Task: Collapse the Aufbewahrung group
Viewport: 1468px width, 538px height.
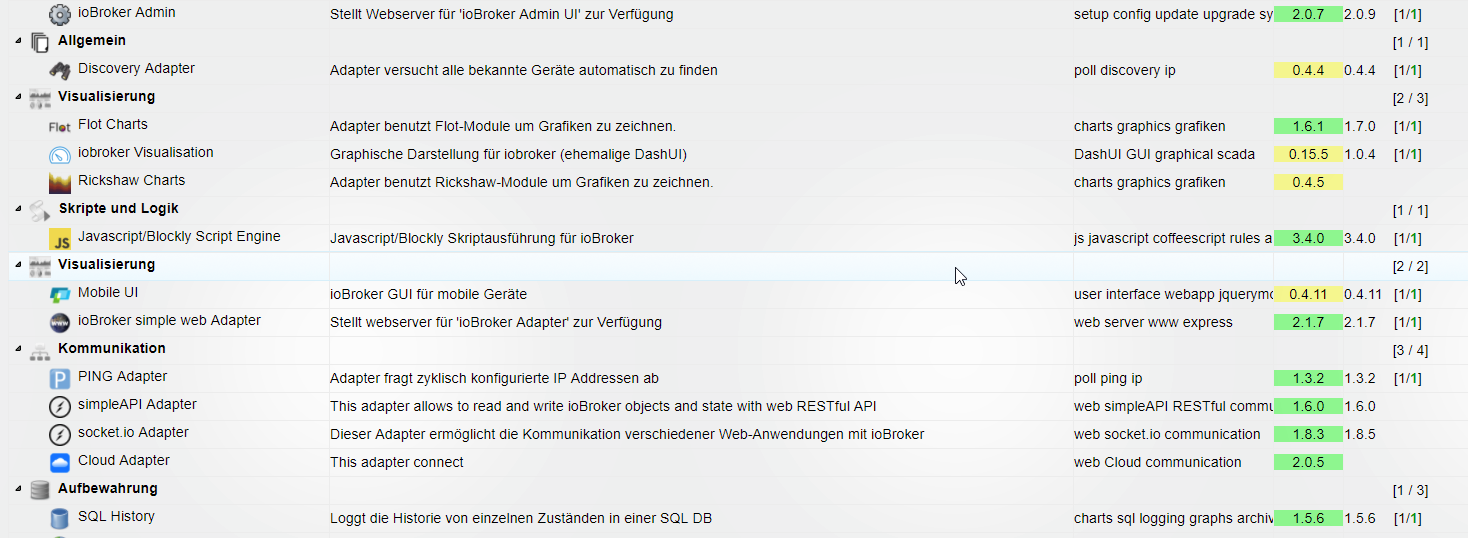Action: (18, 489)
